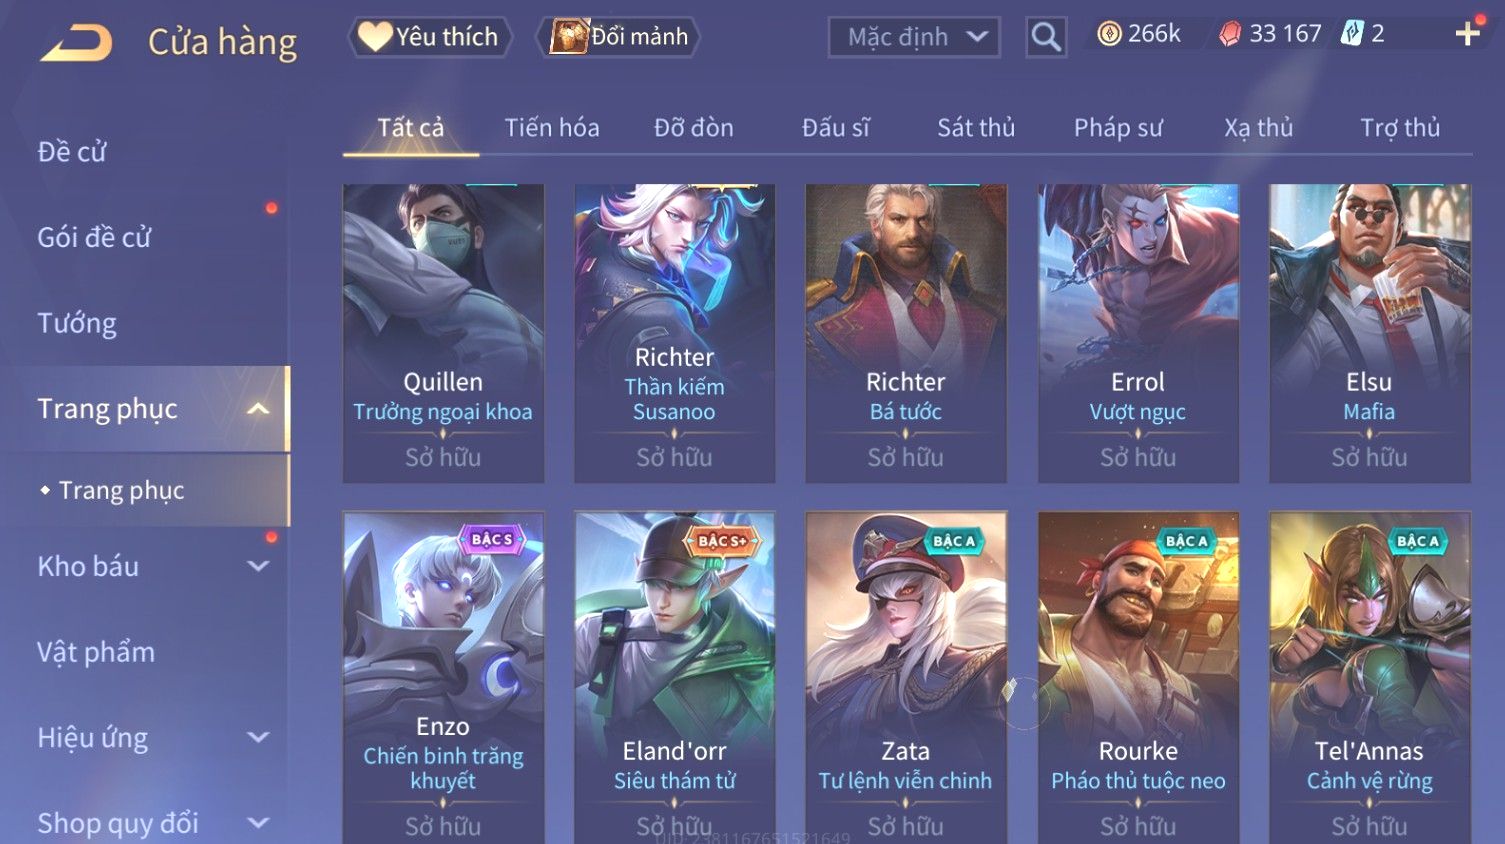The width and height of the screenshot is (1505, 844).
Task: Open the Mặc định sort dropdown
Action: click(x=914, y=37)
